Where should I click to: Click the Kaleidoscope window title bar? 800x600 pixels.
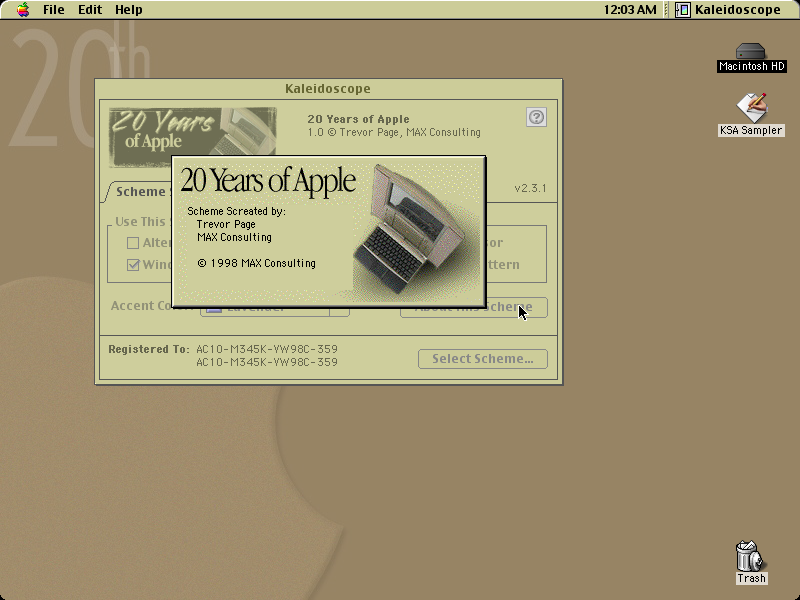pyautogui.click(x=328, y=89)
